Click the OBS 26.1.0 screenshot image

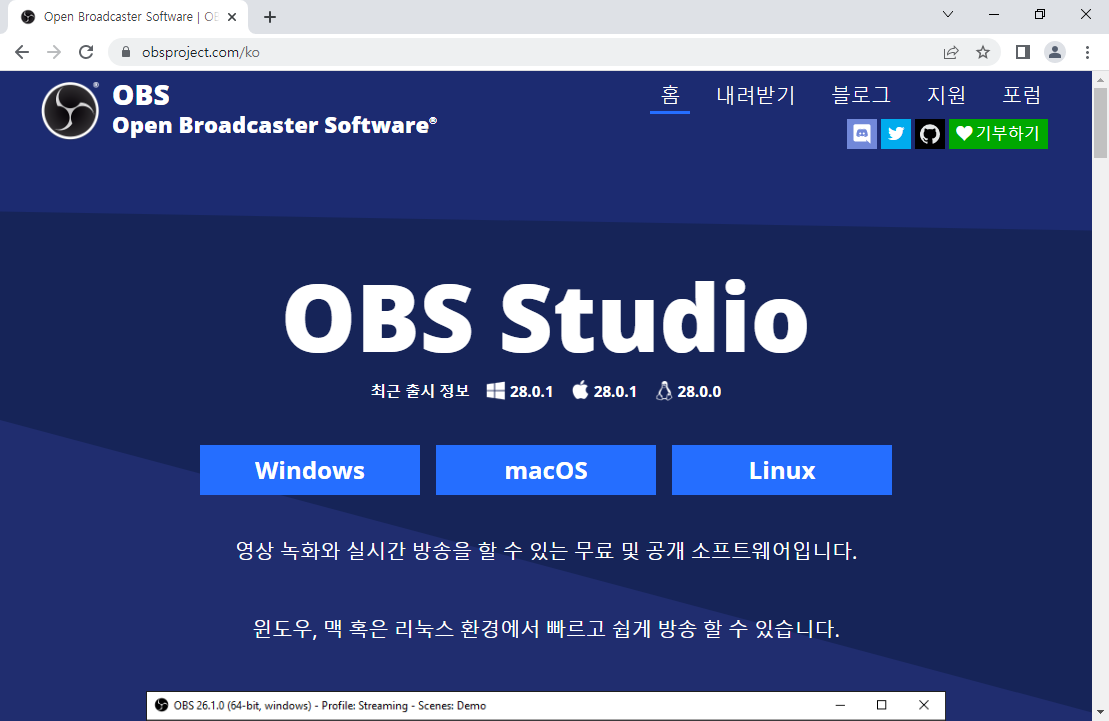pyautogui.click(x=545, y=706)
